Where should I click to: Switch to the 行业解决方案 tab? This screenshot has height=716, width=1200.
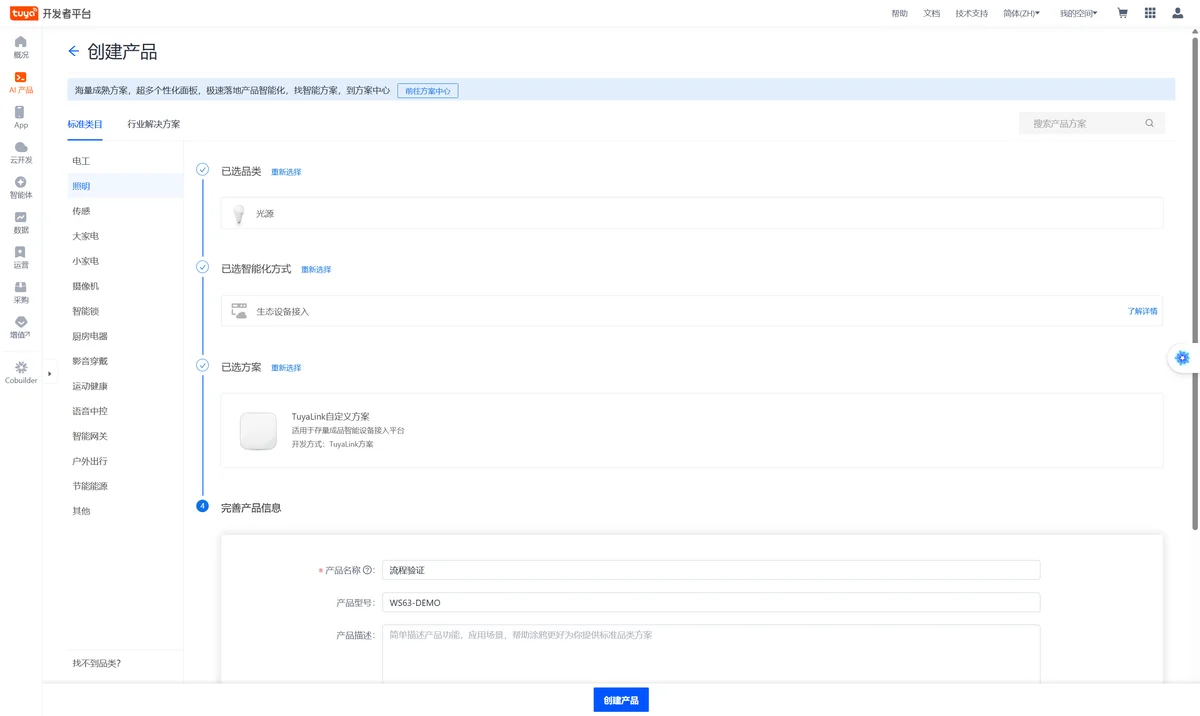point(154,124)
